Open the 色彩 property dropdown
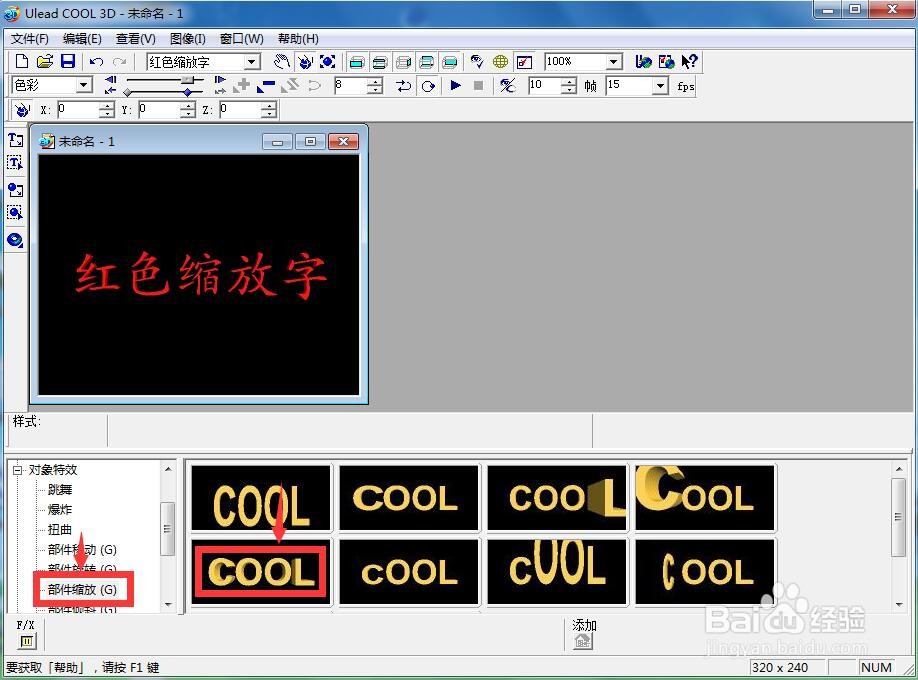This screenshot has width=918, height=680. pos(84,86)
